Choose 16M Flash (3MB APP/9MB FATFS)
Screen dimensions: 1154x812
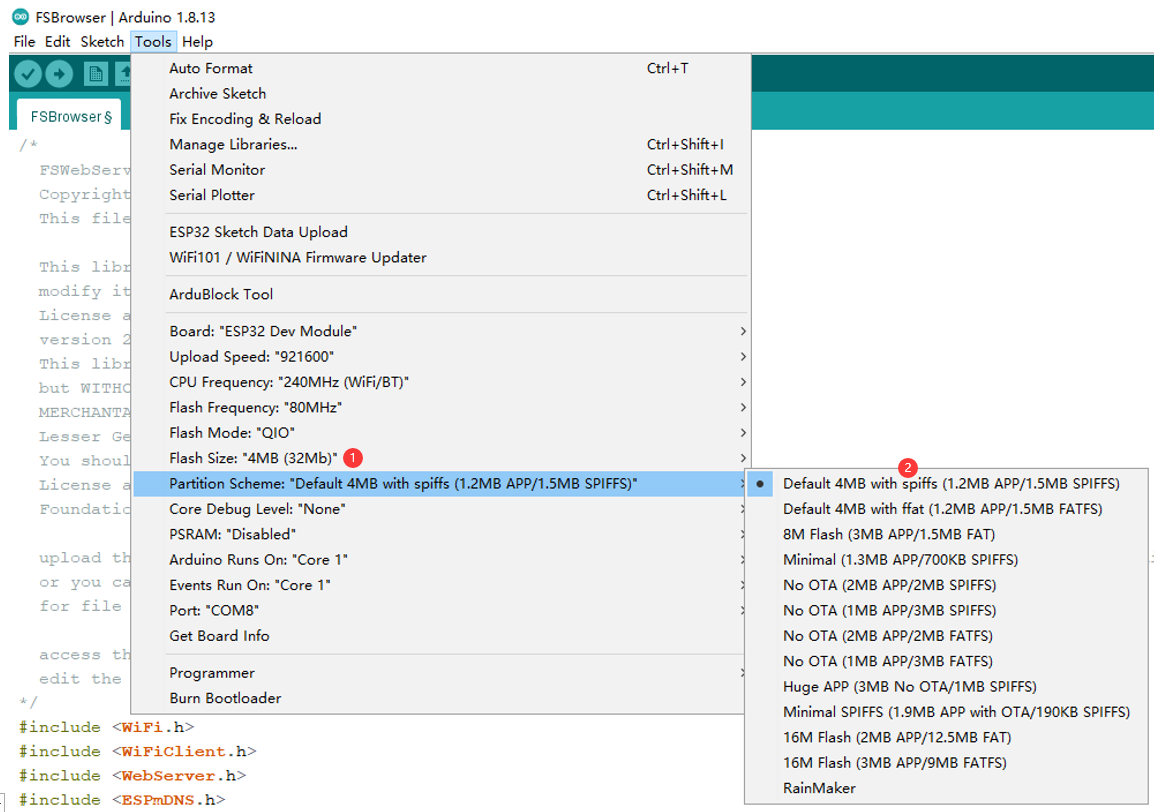click(x=946, y=763)
